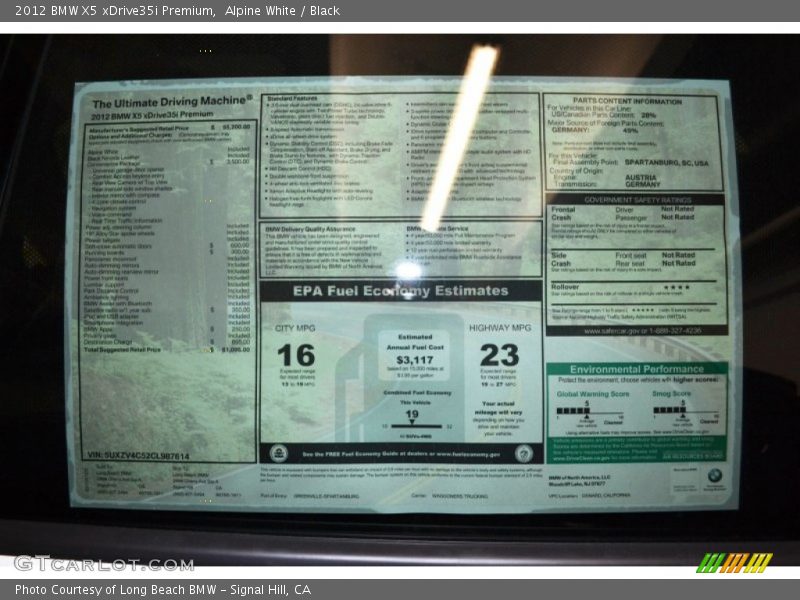Image resolution: width=800 pixels, height=600 pixels.
Task: Select the VIN number at the sticker bottom
Action: click(x=138, y=456)
